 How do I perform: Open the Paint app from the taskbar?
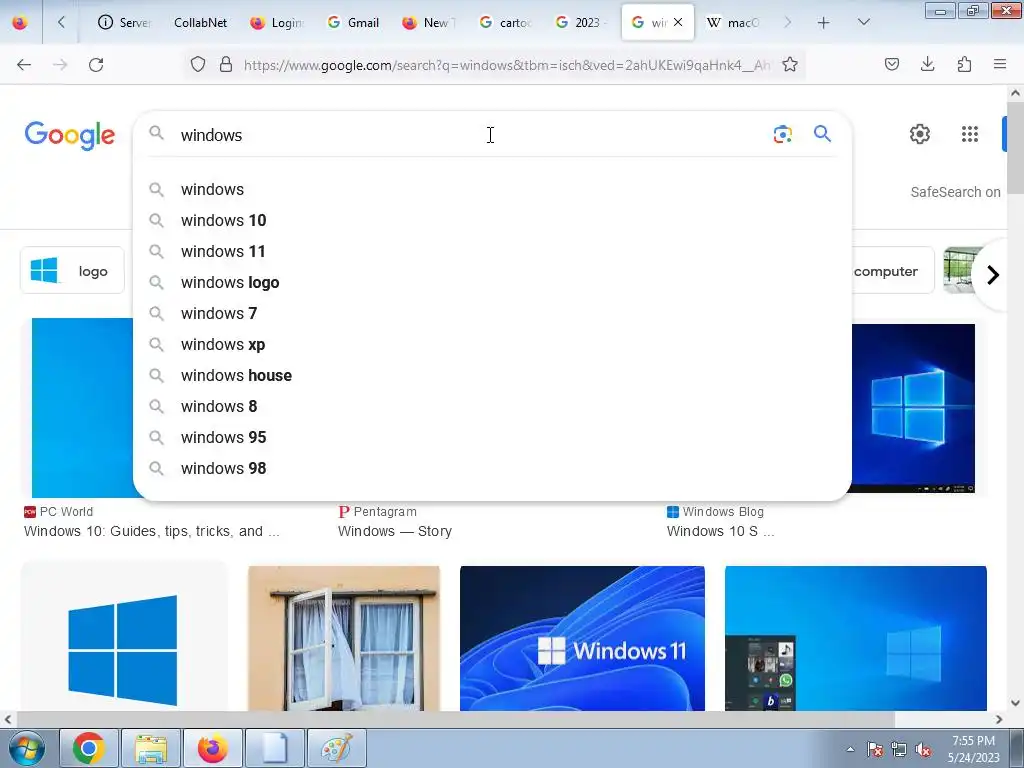337,748
